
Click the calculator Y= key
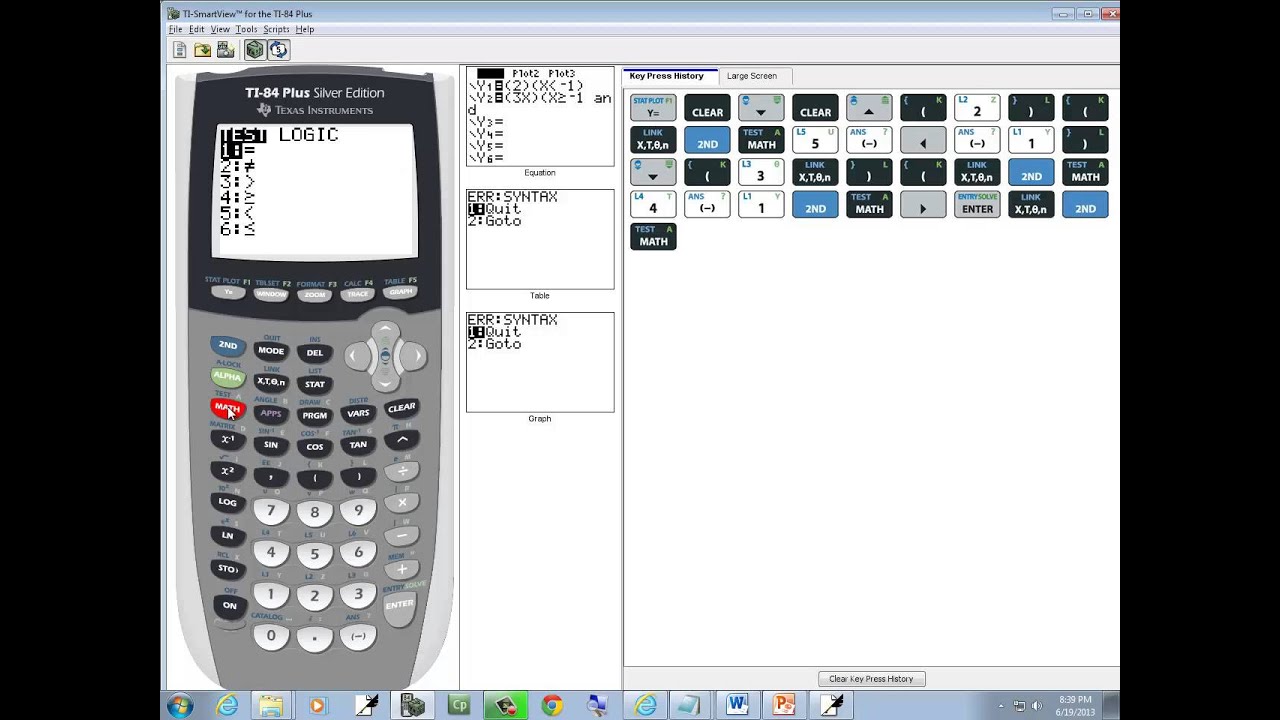coord(229,292)
